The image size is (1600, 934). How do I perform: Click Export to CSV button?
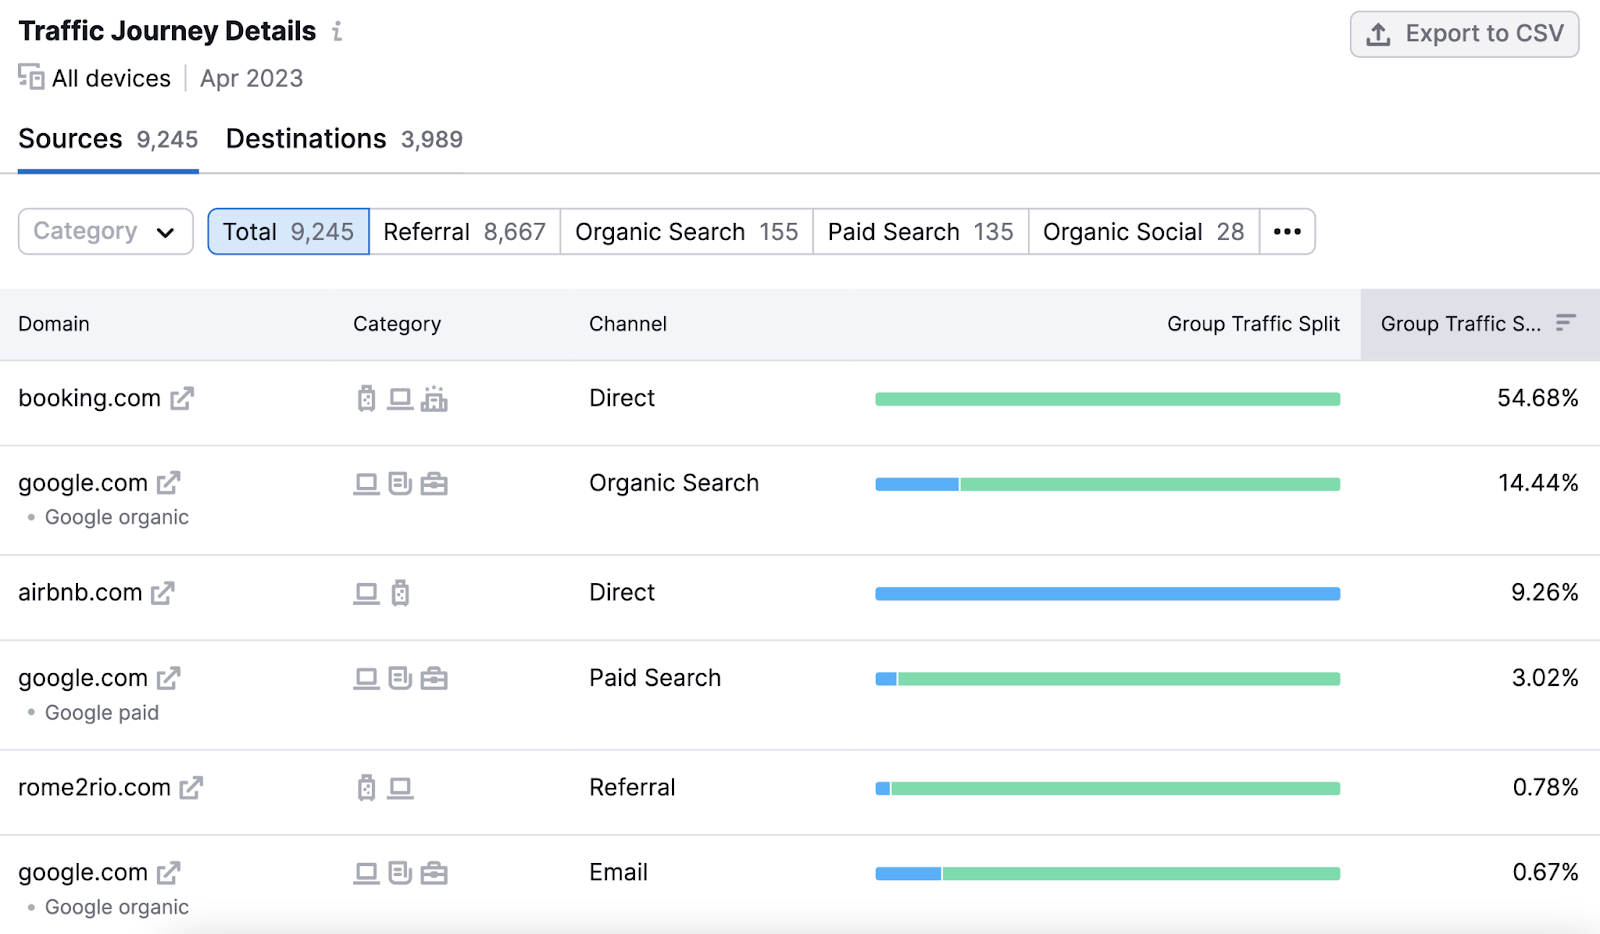(x=1465, y=34)
